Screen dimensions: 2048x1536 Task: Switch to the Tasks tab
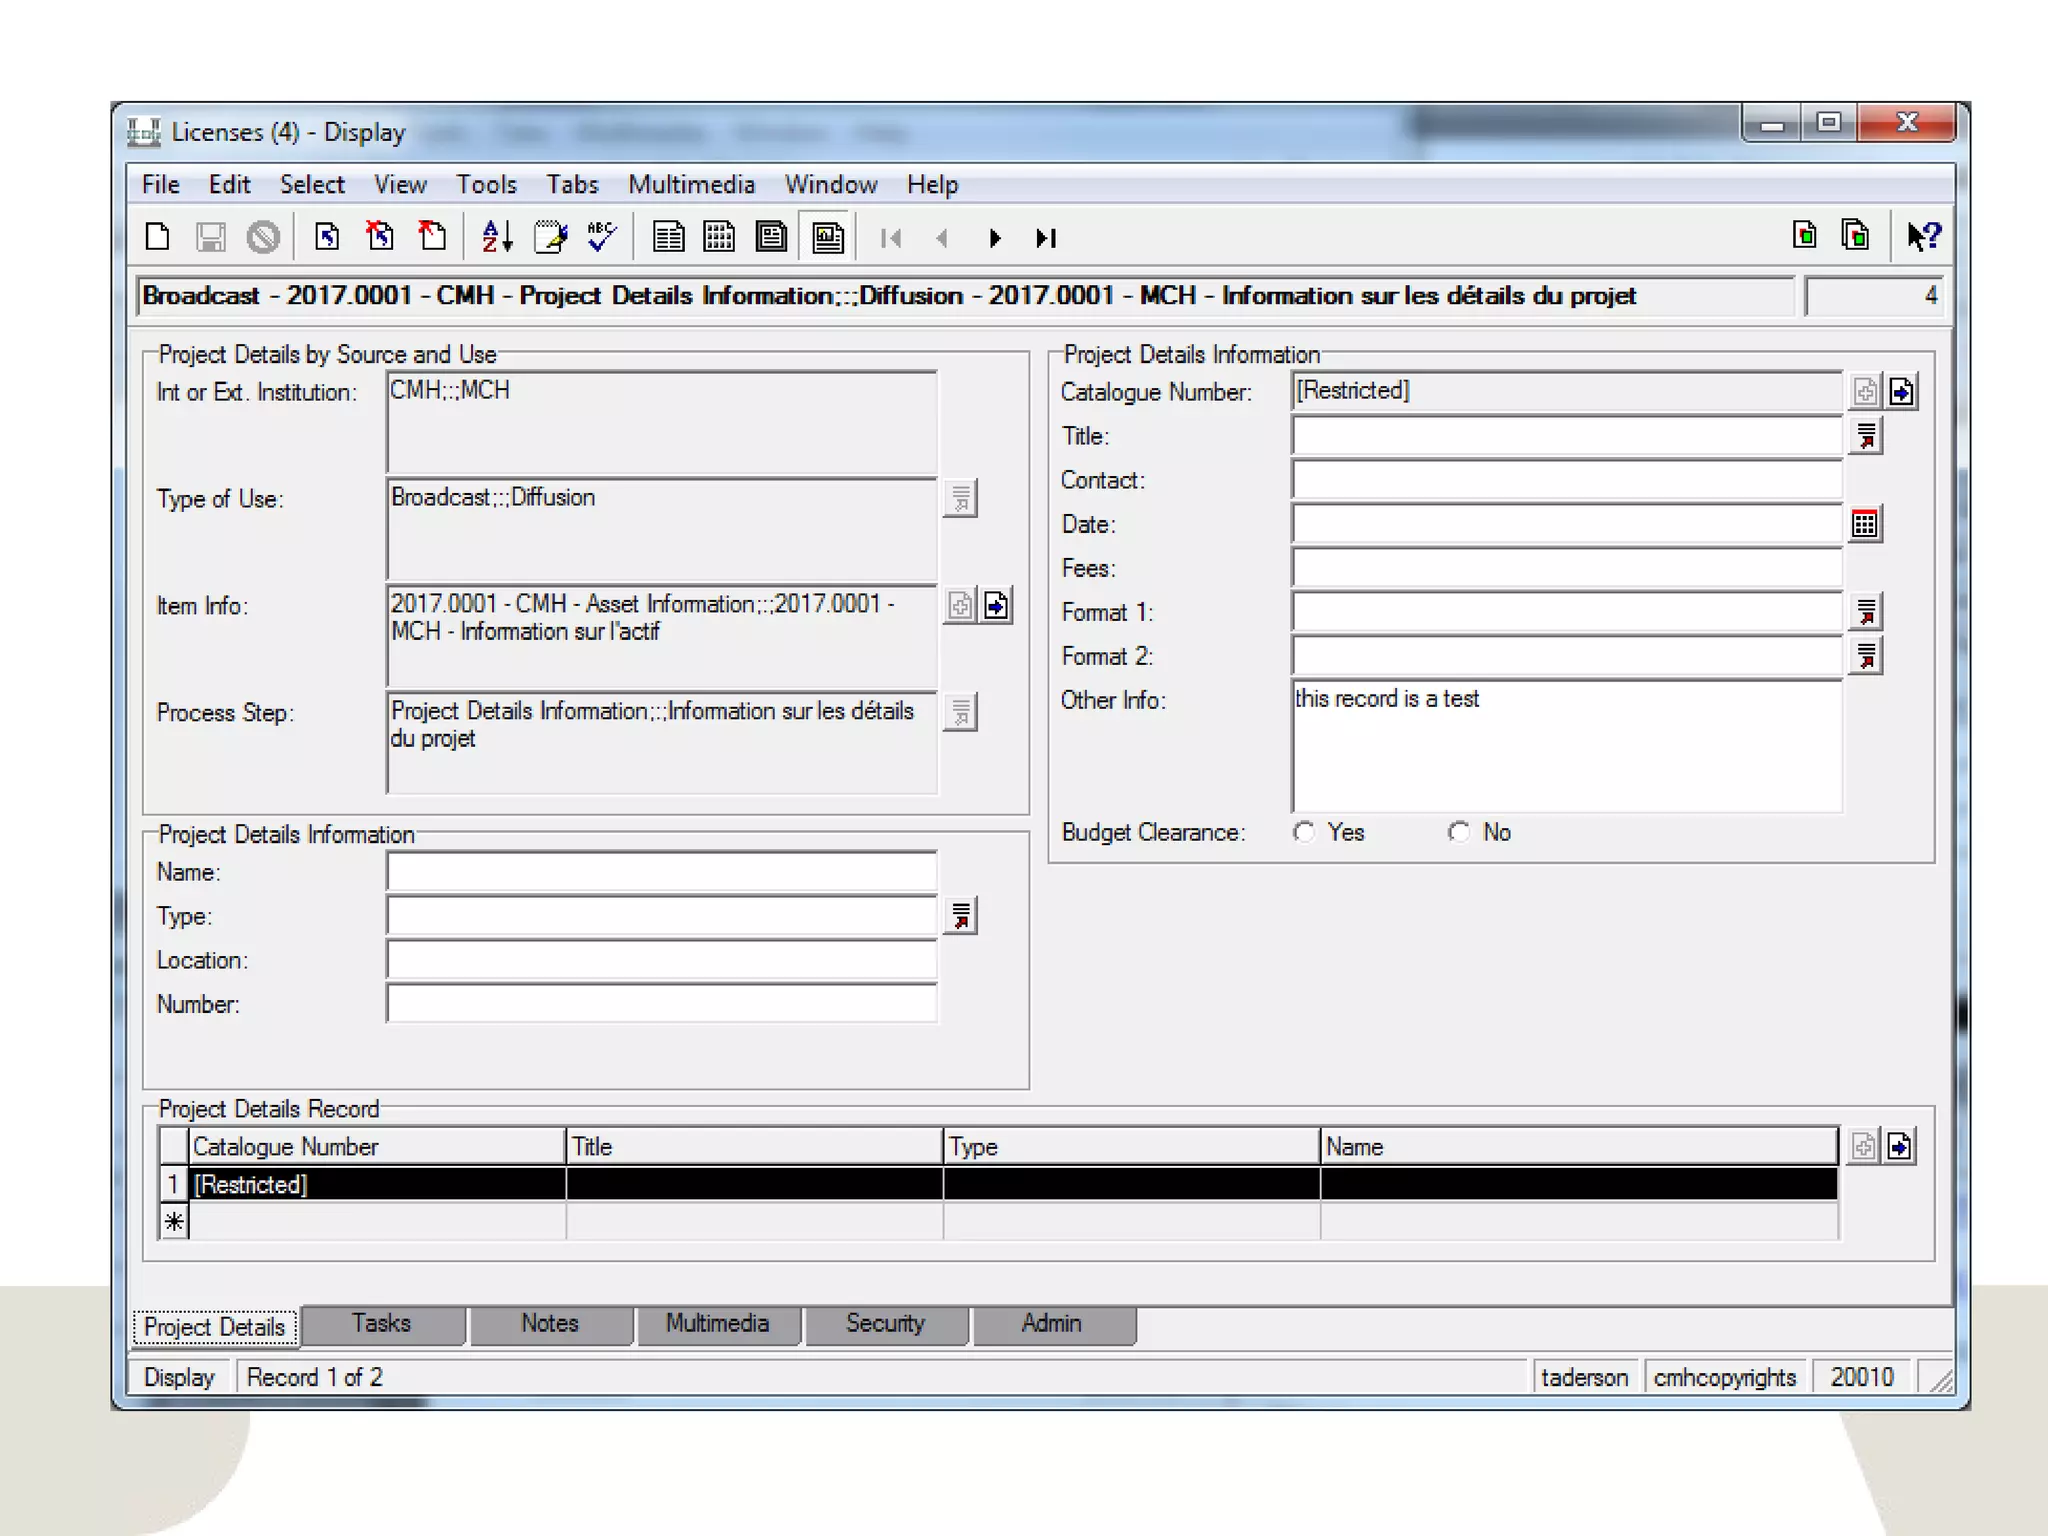(x=381, y=1324)
